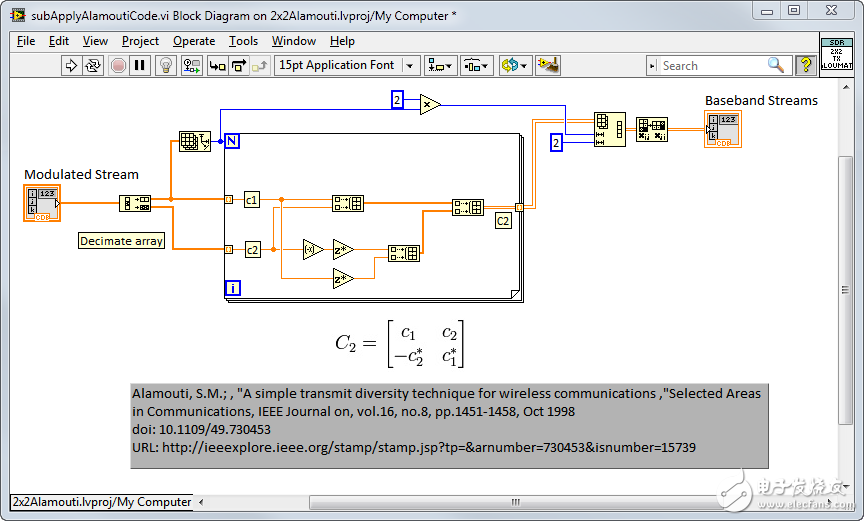Toggle Retain Wire Values button
The width and height of the screenshot is (864, 521).
[192, 66]
